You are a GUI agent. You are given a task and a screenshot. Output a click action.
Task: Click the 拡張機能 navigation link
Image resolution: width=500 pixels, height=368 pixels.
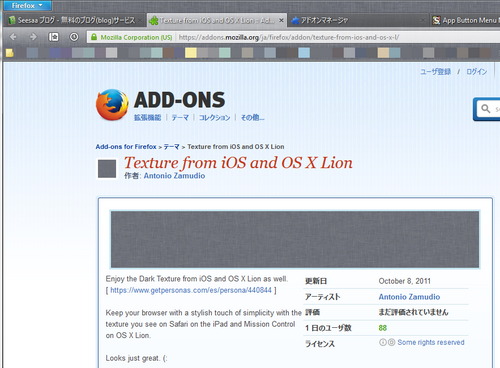[147, 117]
